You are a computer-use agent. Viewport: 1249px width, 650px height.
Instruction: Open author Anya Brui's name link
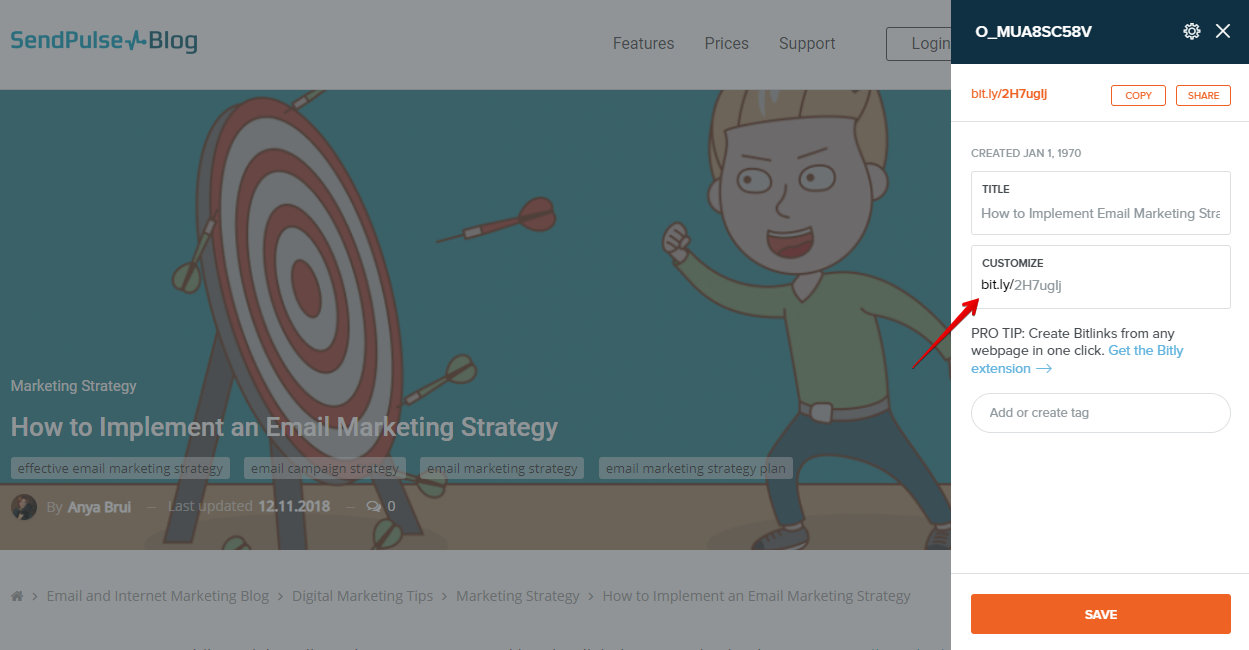click(x=99, y=507)
